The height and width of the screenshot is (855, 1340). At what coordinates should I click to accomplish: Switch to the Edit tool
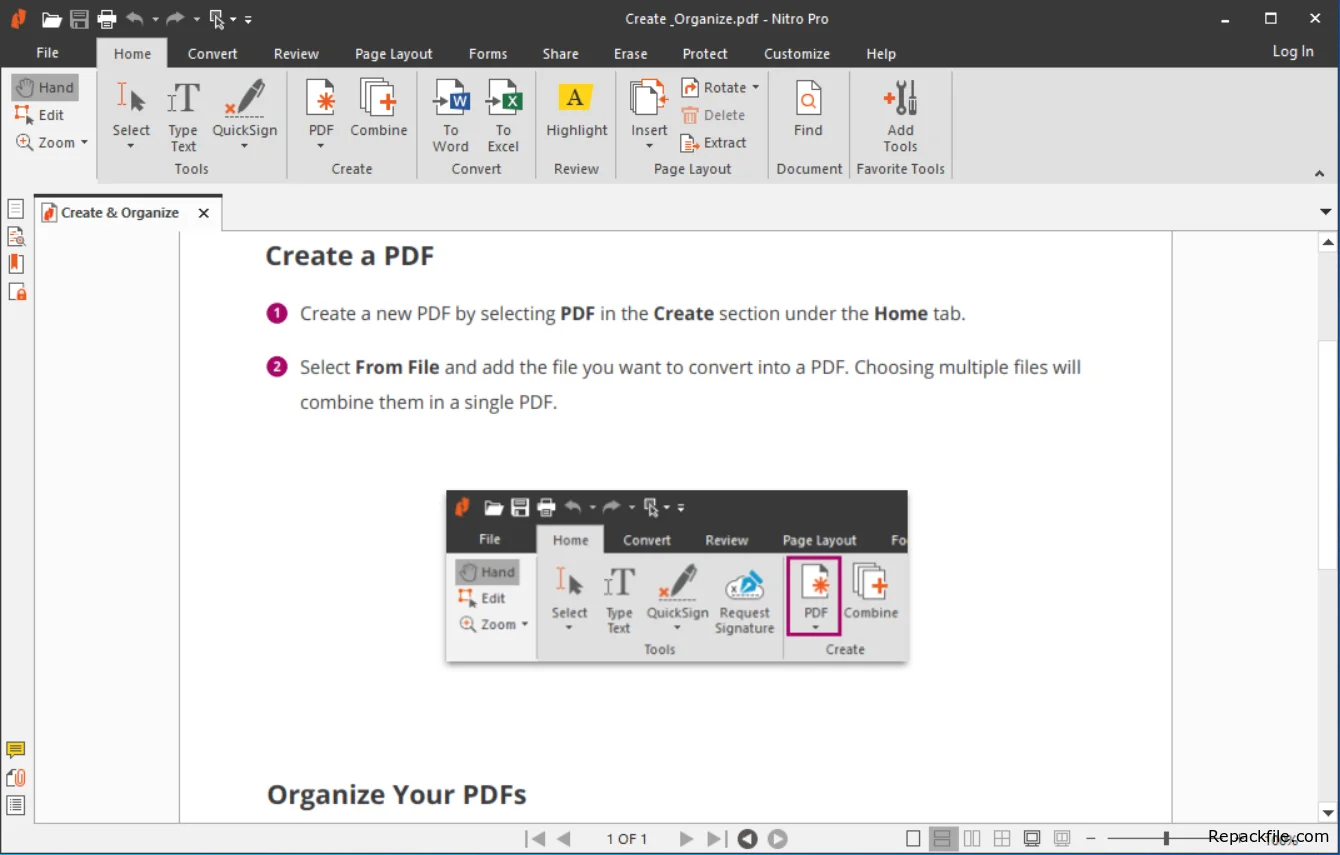pos(40,115)
